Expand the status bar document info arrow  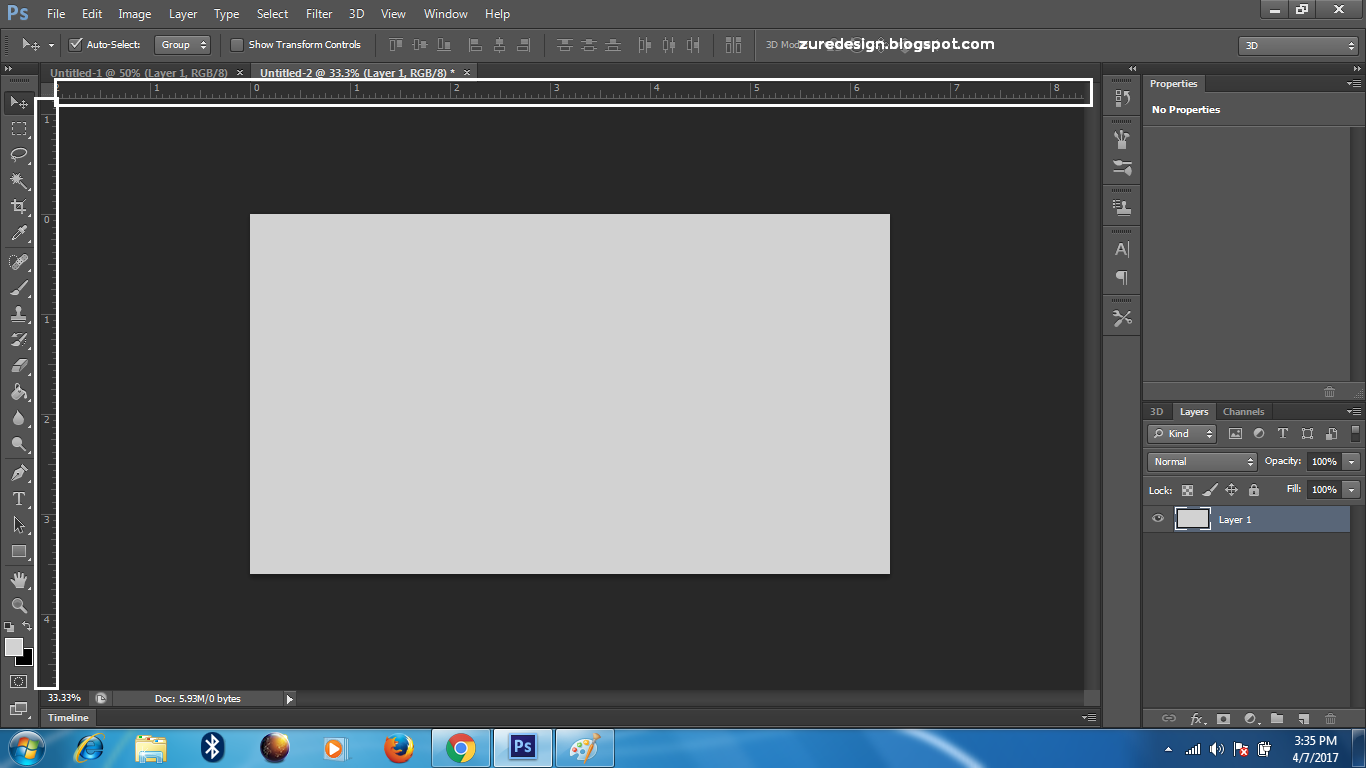coord(290,699)
